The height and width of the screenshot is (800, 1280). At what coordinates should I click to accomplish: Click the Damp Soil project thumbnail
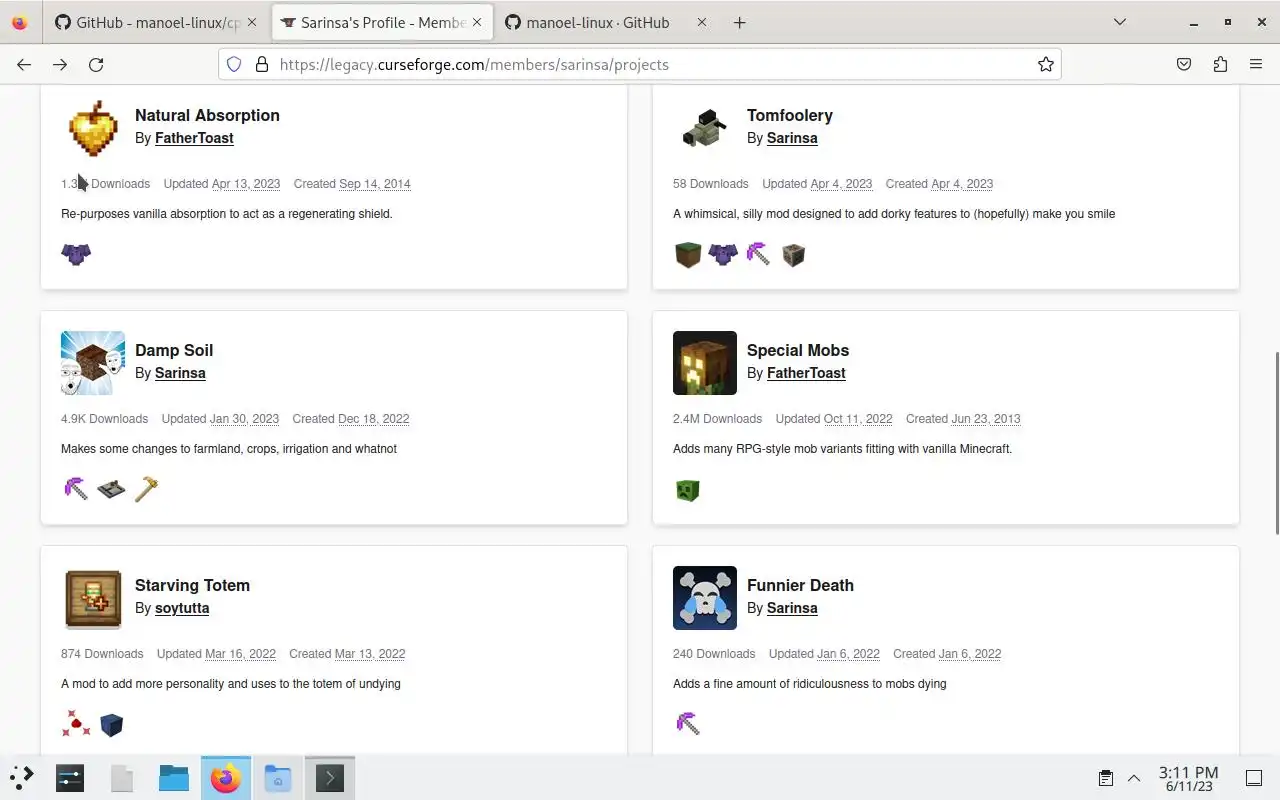pyautogui.click(x=93, y=363)
